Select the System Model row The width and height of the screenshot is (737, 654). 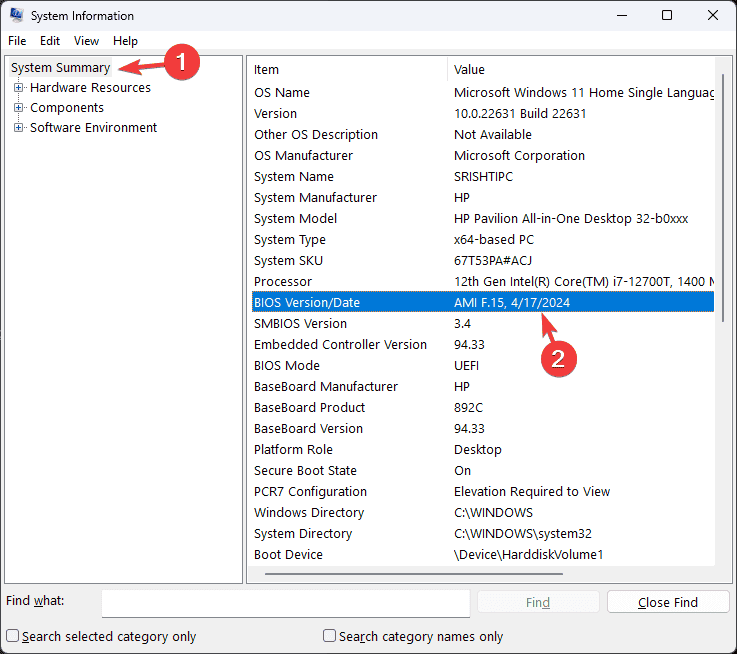click(x=483, y=219)
